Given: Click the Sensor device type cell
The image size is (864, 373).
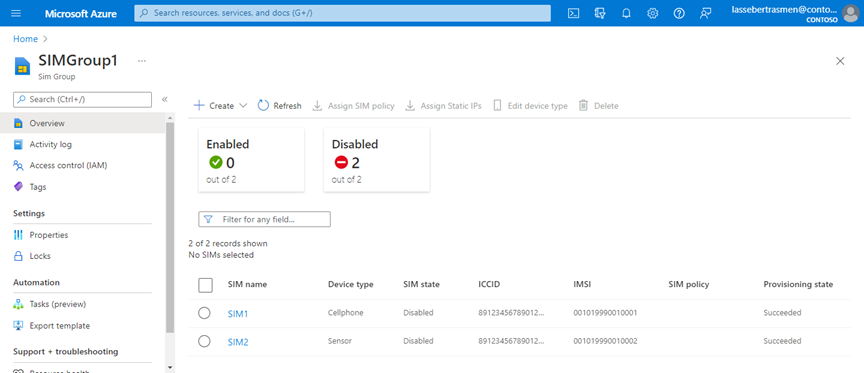Looking at the screenshot, I should [339, 342].
